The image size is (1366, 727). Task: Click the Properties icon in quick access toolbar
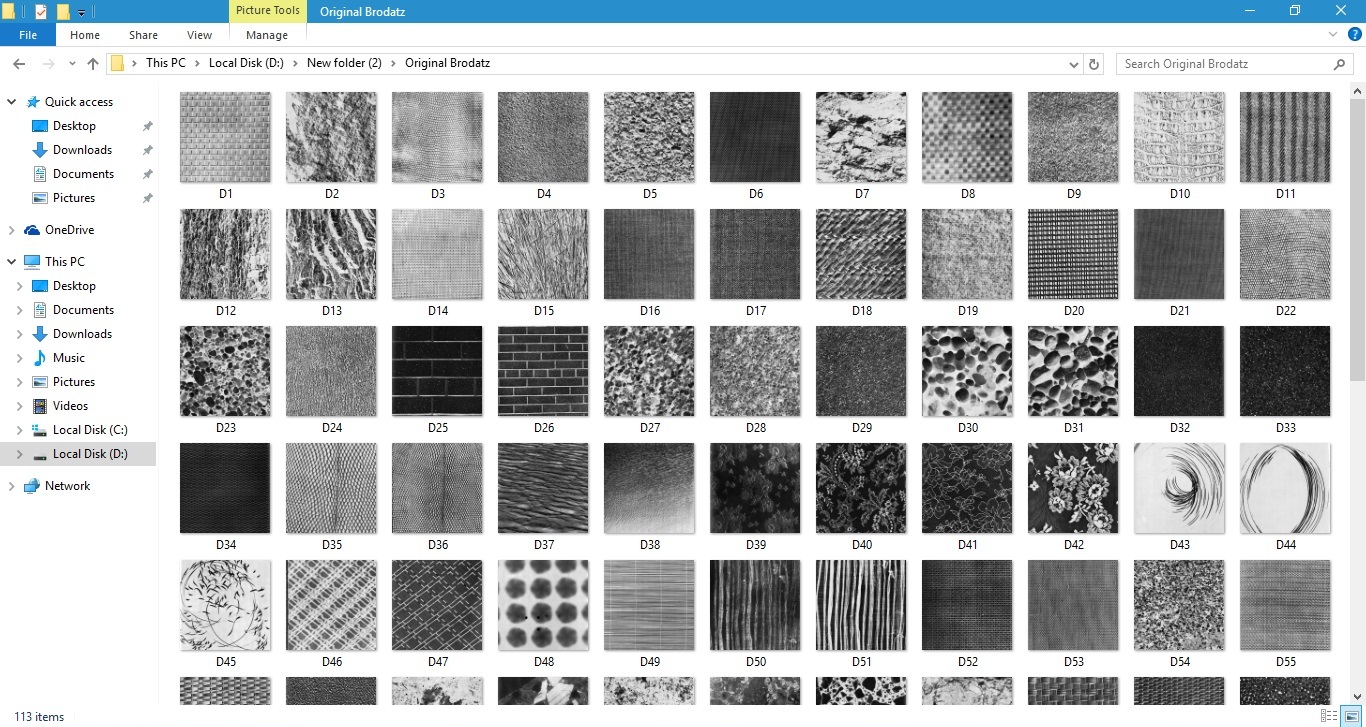coord(41,11)
